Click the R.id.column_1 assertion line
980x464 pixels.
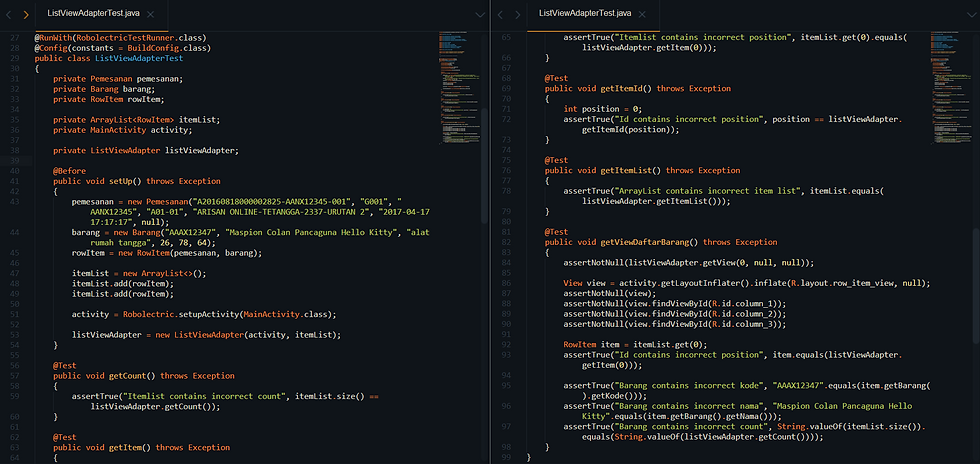click(x=674, y=303)
